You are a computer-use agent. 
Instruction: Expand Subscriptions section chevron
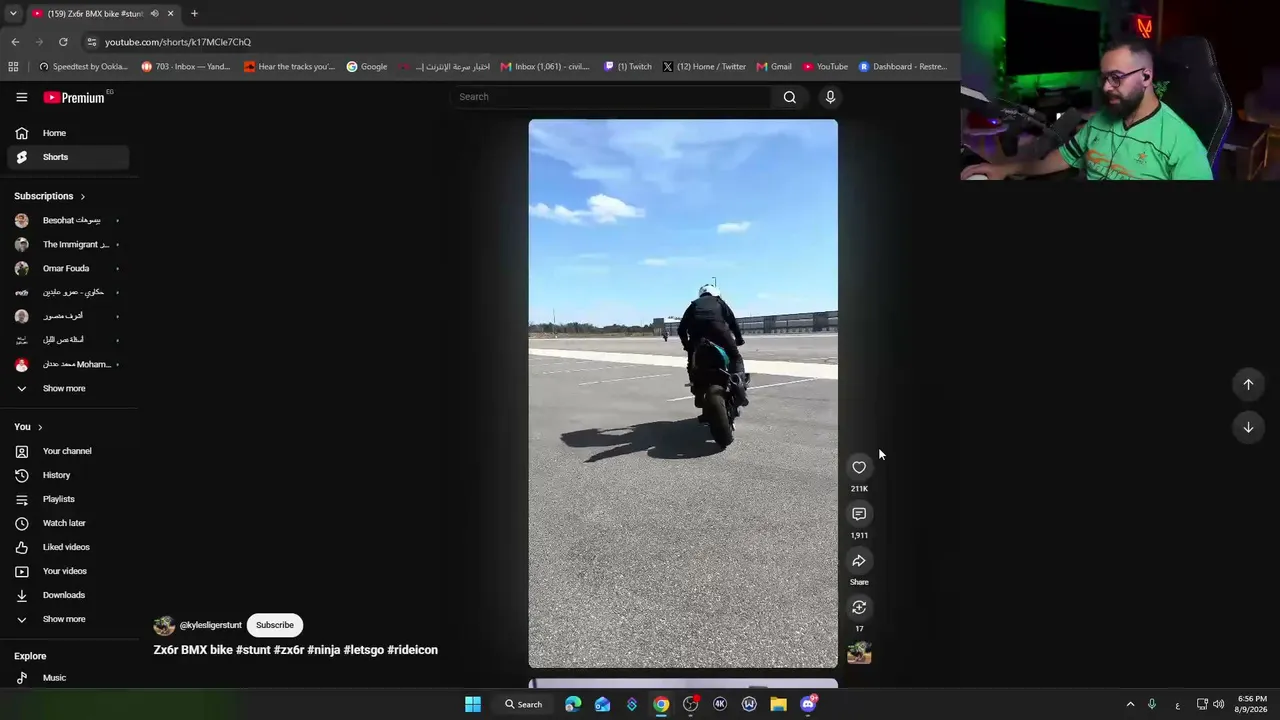(x=82, y=196)
